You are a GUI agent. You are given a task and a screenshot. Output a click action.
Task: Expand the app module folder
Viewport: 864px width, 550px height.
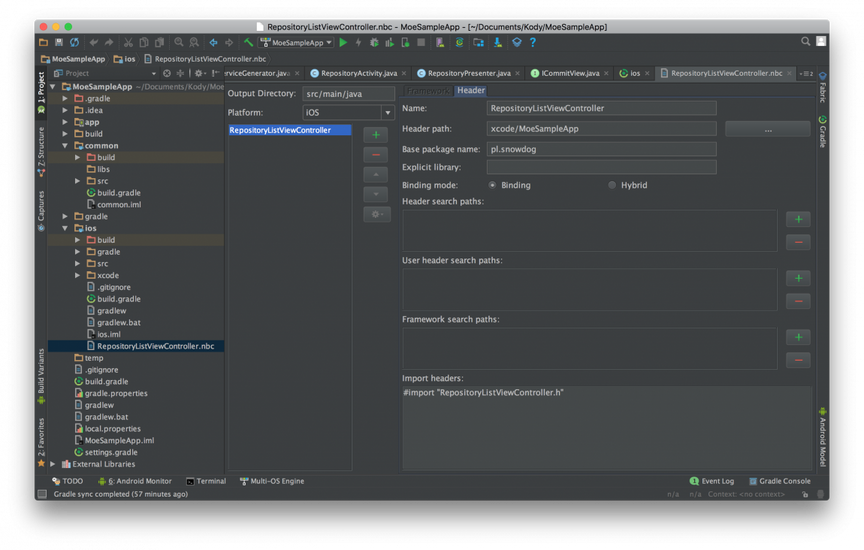point(65,122)
